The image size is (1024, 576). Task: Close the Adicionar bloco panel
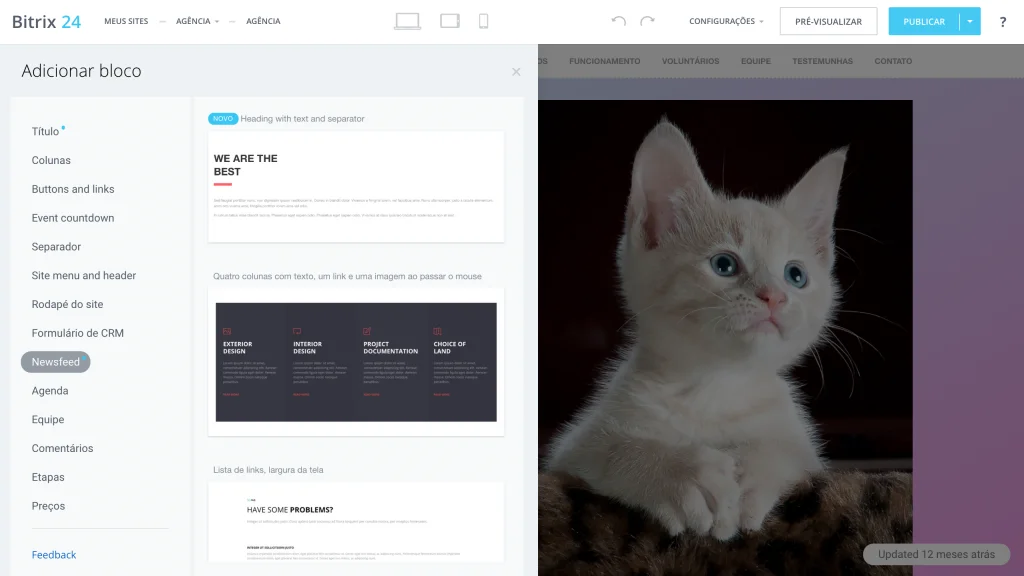516,72
